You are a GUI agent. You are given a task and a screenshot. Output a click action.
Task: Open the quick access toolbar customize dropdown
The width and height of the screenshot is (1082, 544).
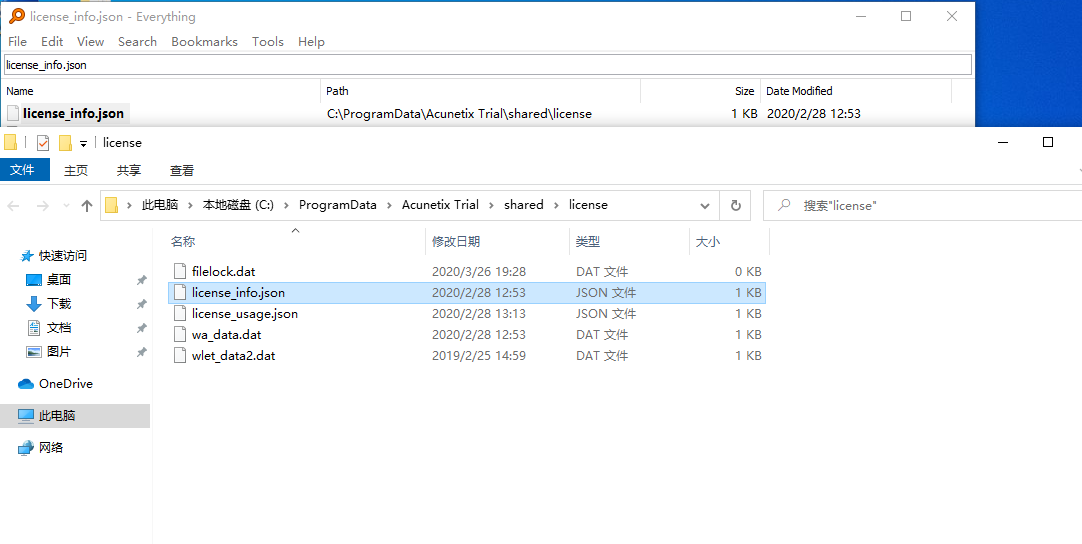(x=83, y=144)
